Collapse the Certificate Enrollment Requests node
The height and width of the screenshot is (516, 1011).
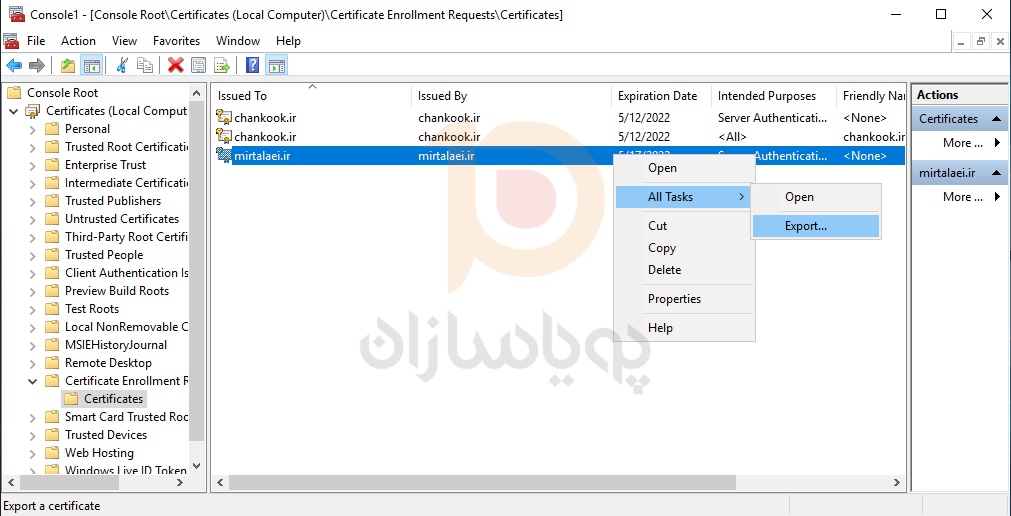pos(32,381)
